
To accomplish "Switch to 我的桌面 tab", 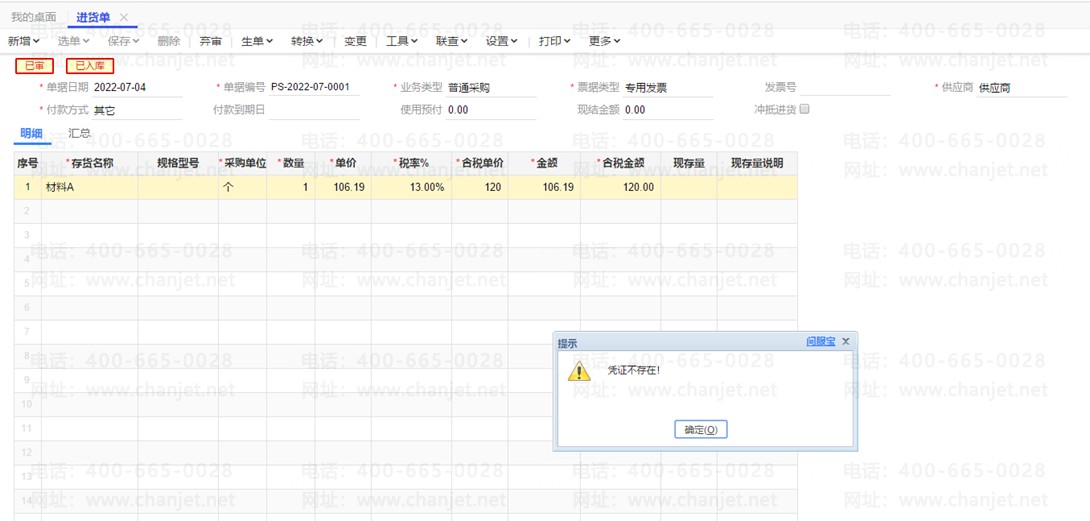I will point(33,17).
